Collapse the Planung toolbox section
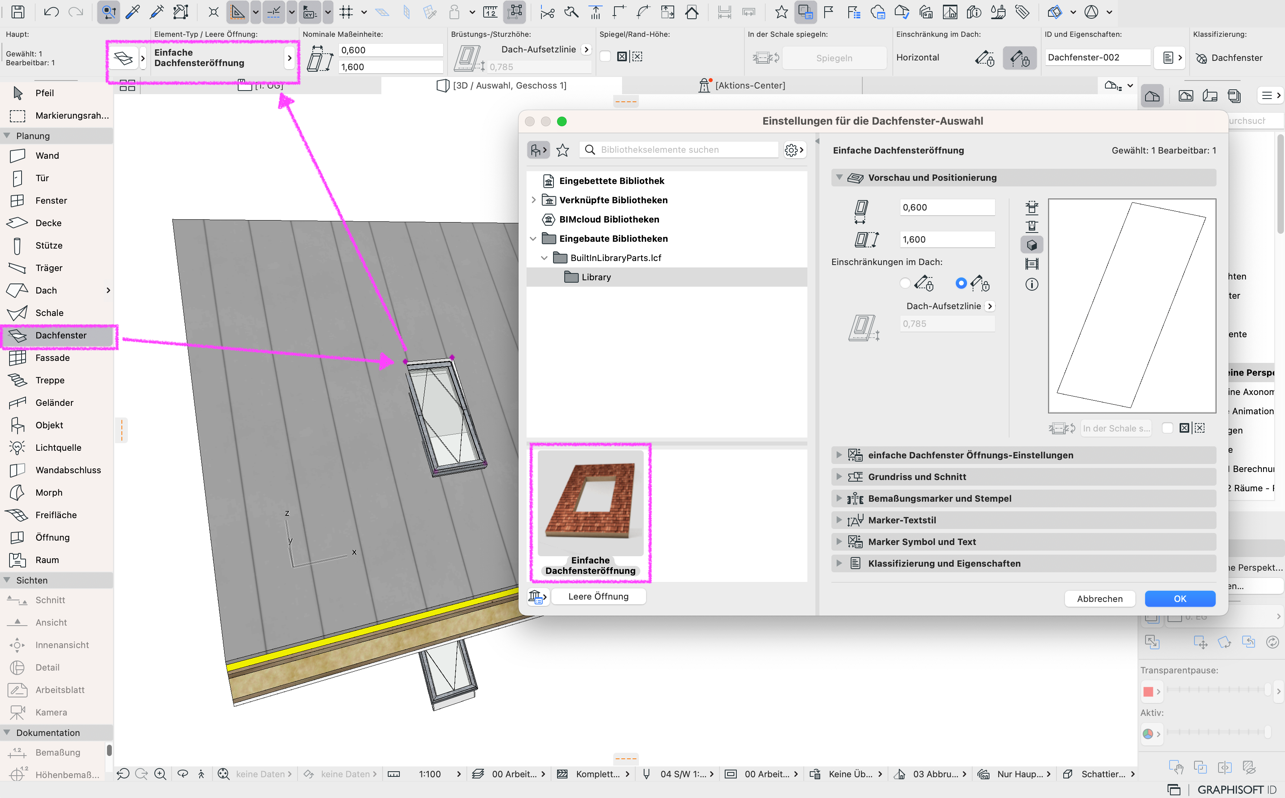Viewport: 1285px width, 798px height. pyautogui.click(x=7, y=136)
